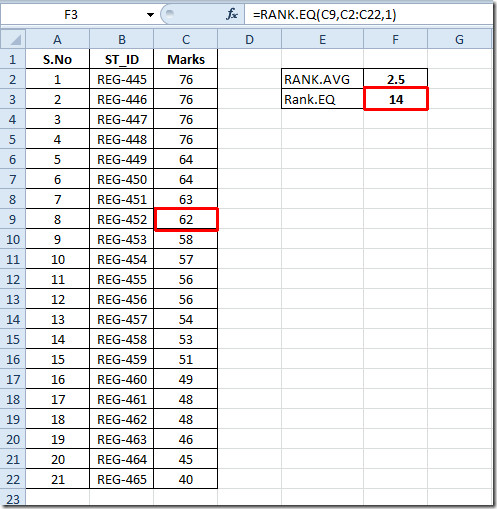Select column A header

point(58,39)
